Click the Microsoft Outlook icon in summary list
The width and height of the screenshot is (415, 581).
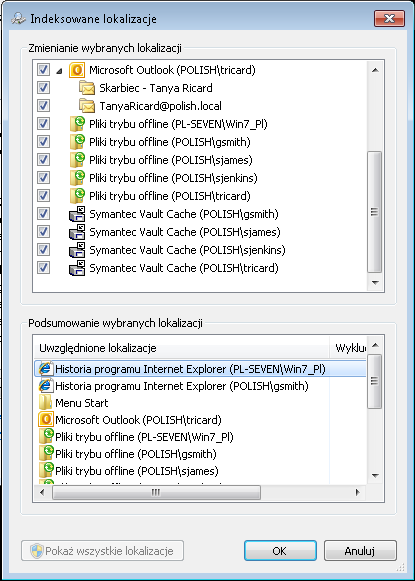[46, 420]
